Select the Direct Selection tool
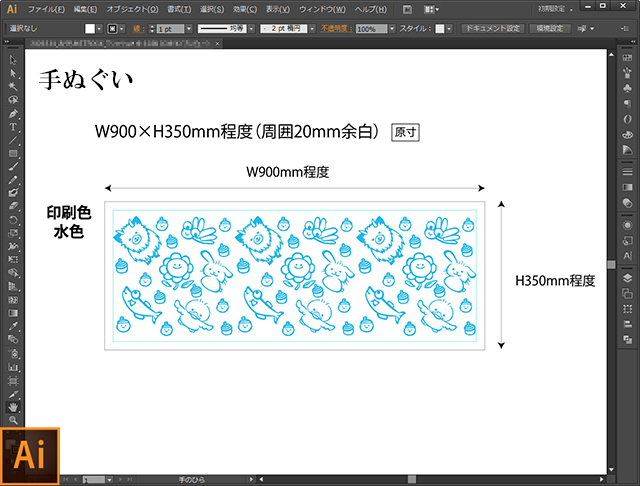The width and height of the screenshot is (640, 486). coord(13,73)
